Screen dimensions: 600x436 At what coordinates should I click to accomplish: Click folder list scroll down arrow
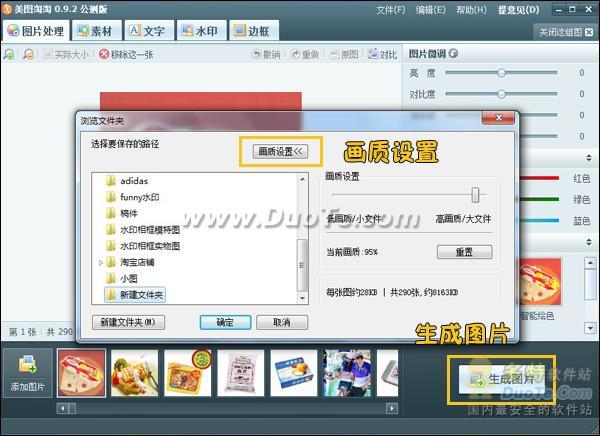click(x=302, y=298)
